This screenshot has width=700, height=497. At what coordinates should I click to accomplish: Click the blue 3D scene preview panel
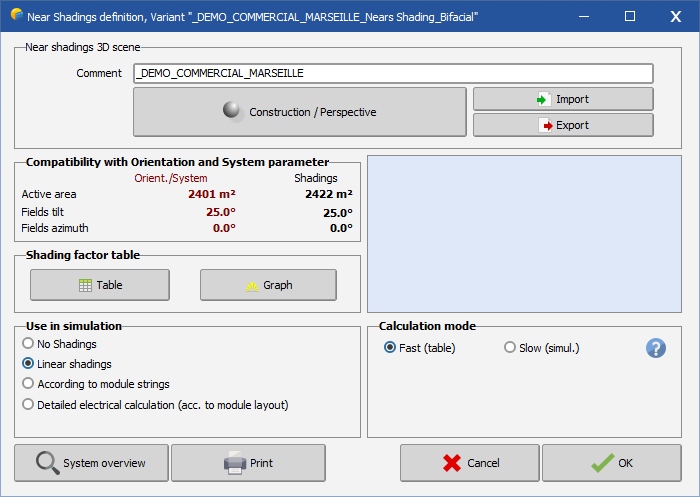[524, 234]
